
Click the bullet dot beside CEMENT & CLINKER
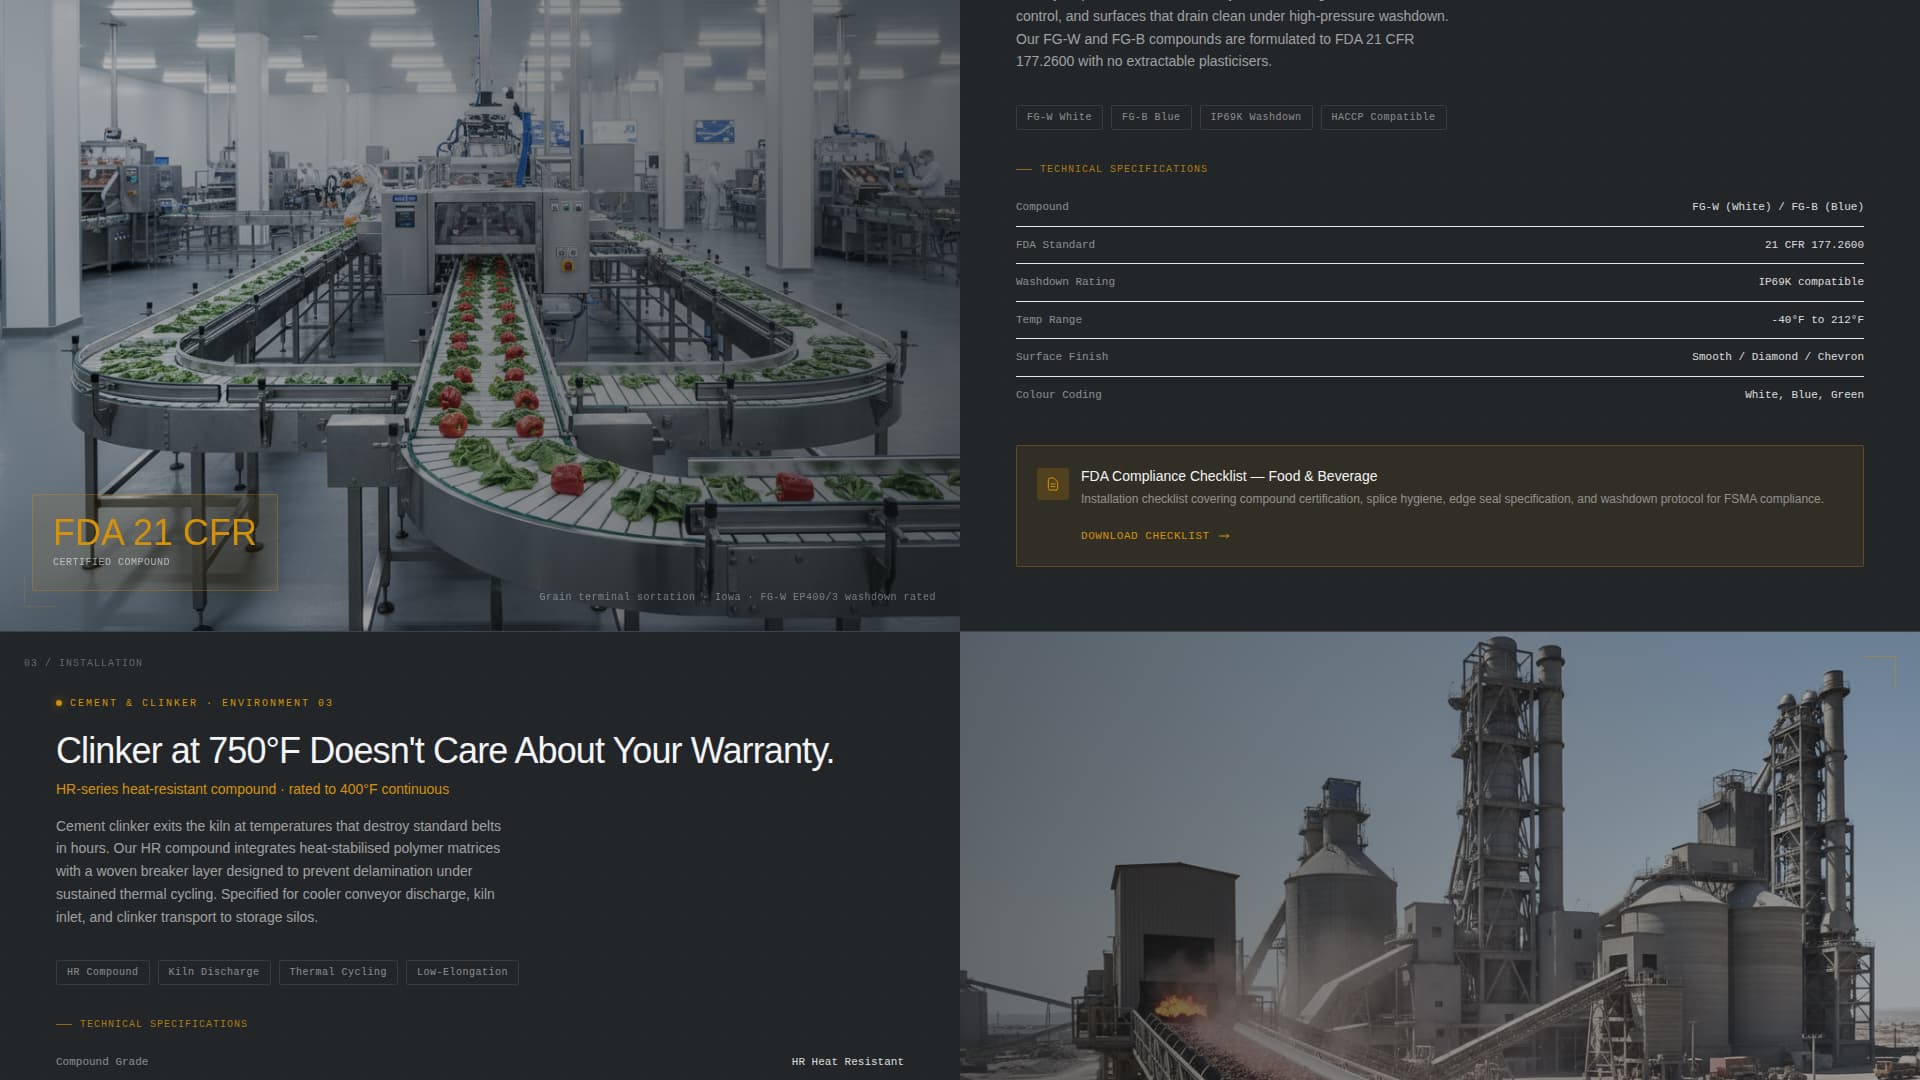pos(59,702)
